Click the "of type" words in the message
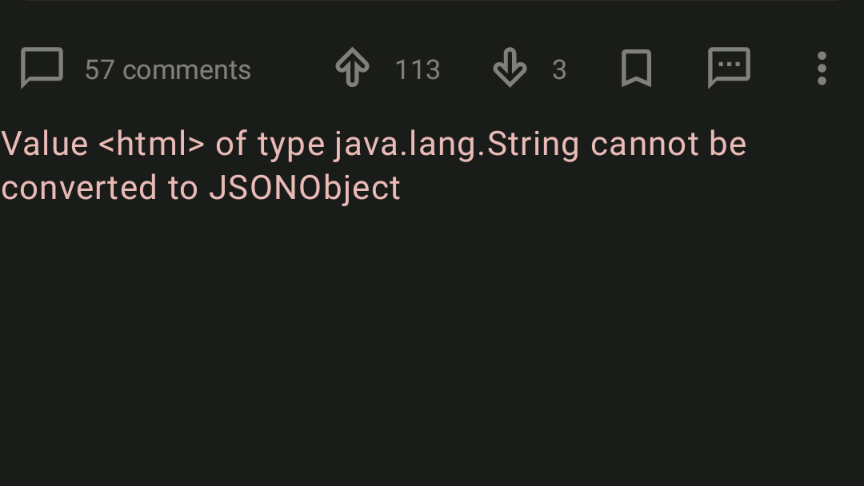 270,145
